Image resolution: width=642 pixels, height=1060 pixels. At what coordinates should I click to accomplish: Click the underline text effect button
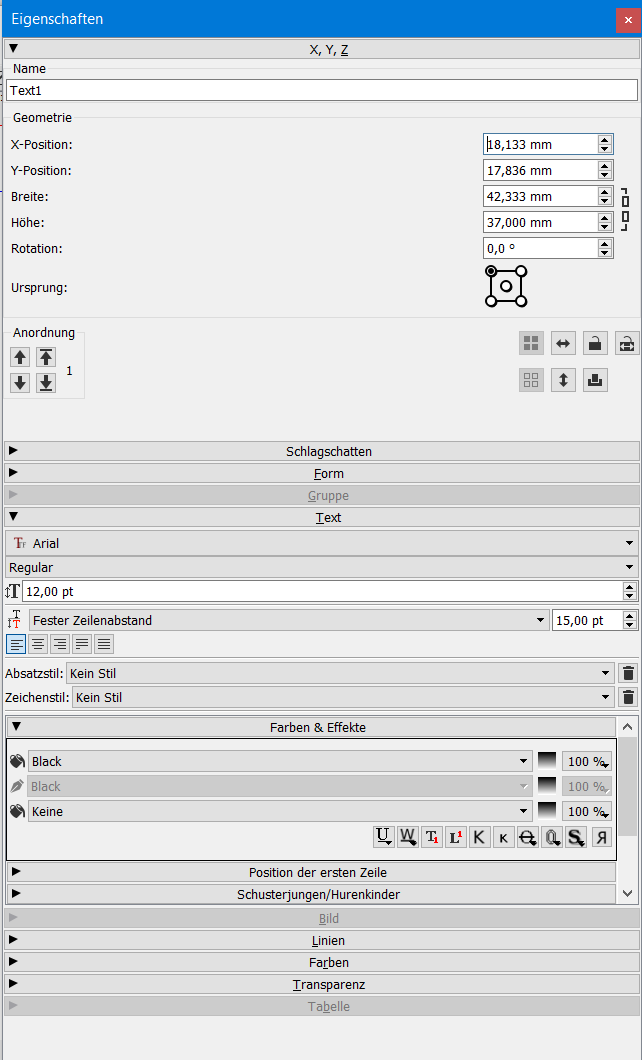(x=383, y=837)
